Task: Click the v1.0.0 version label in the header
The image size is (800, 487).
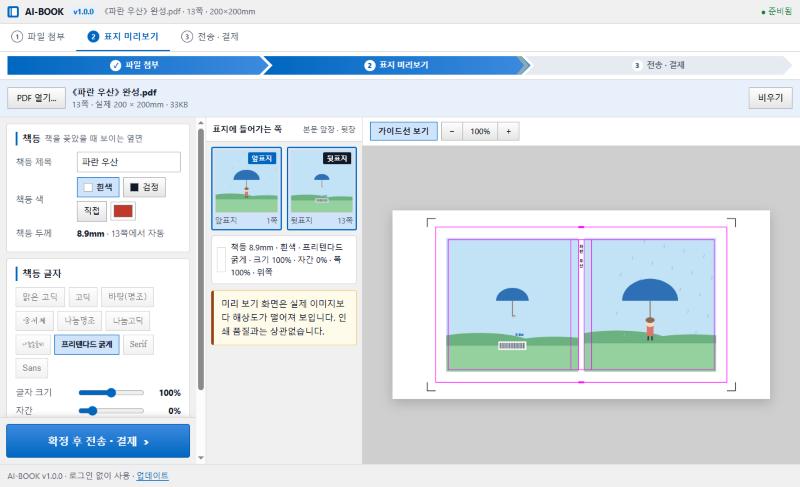Action: pos(84,11)
